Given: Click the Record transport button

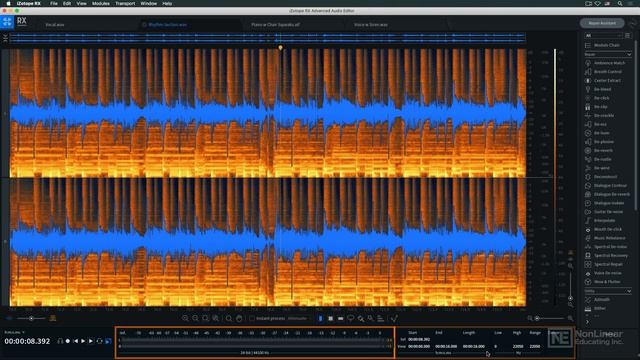Looking at the screenshot, I should click(x=68, y=341).
